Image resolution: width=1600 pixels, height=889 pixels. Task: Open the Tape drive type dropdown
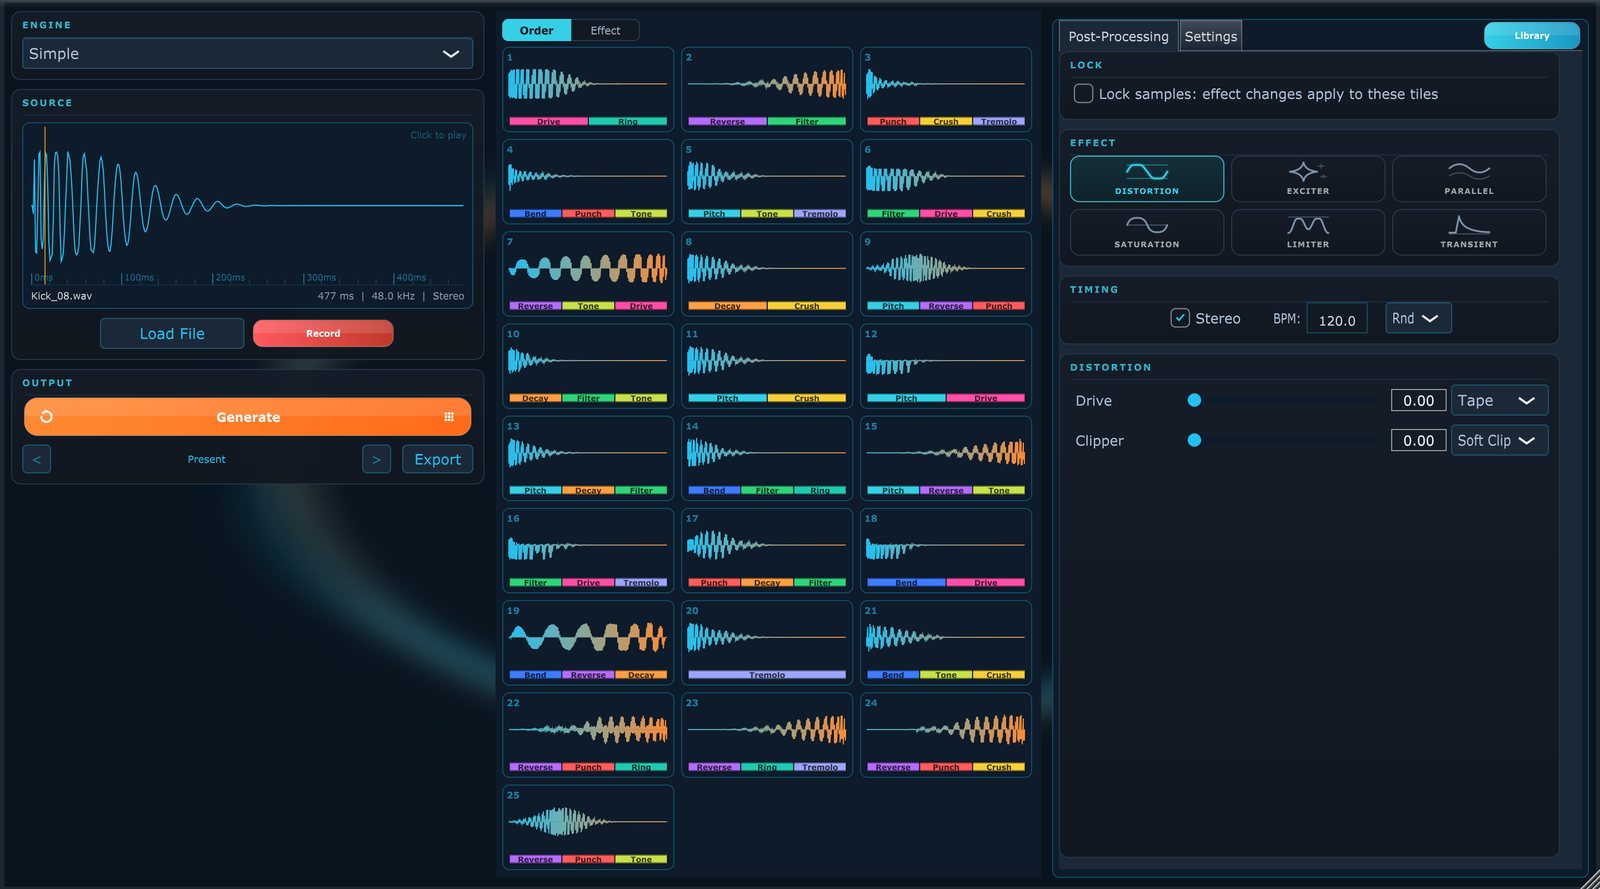pyautogui.click(x=1499, y=400)
